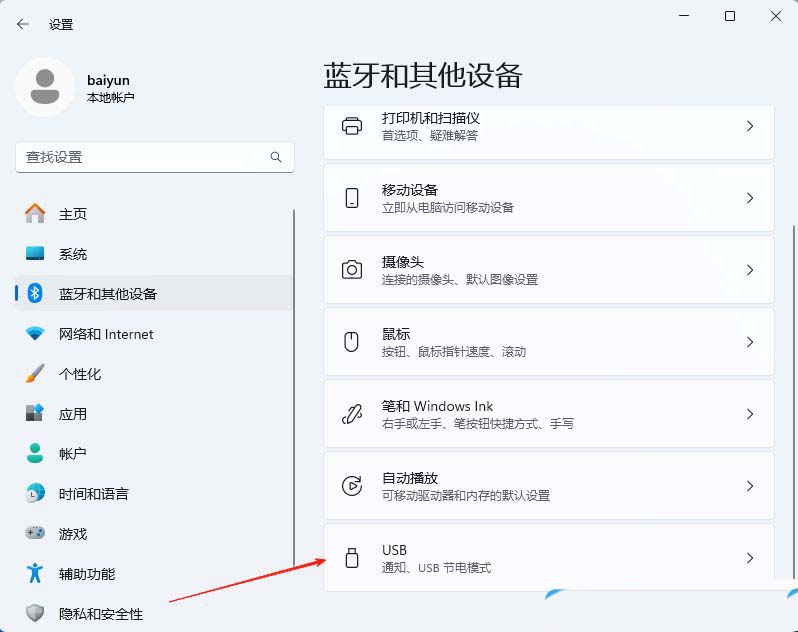Viewport: 798px width, 632px height.
Task: Expand the 移动设备 chevron arrow
Action: 750,198
